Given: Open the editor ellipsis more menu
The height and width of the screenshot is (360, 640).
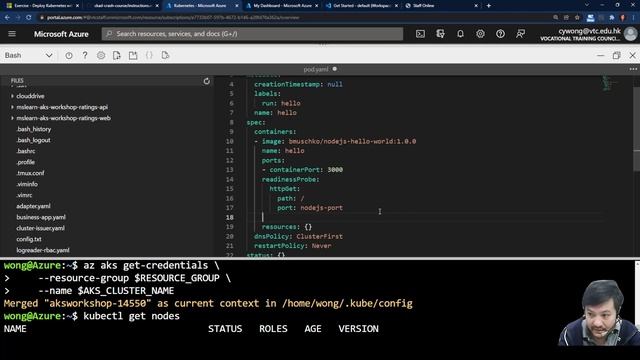Looking at the screenshot, I should [633, 69].
